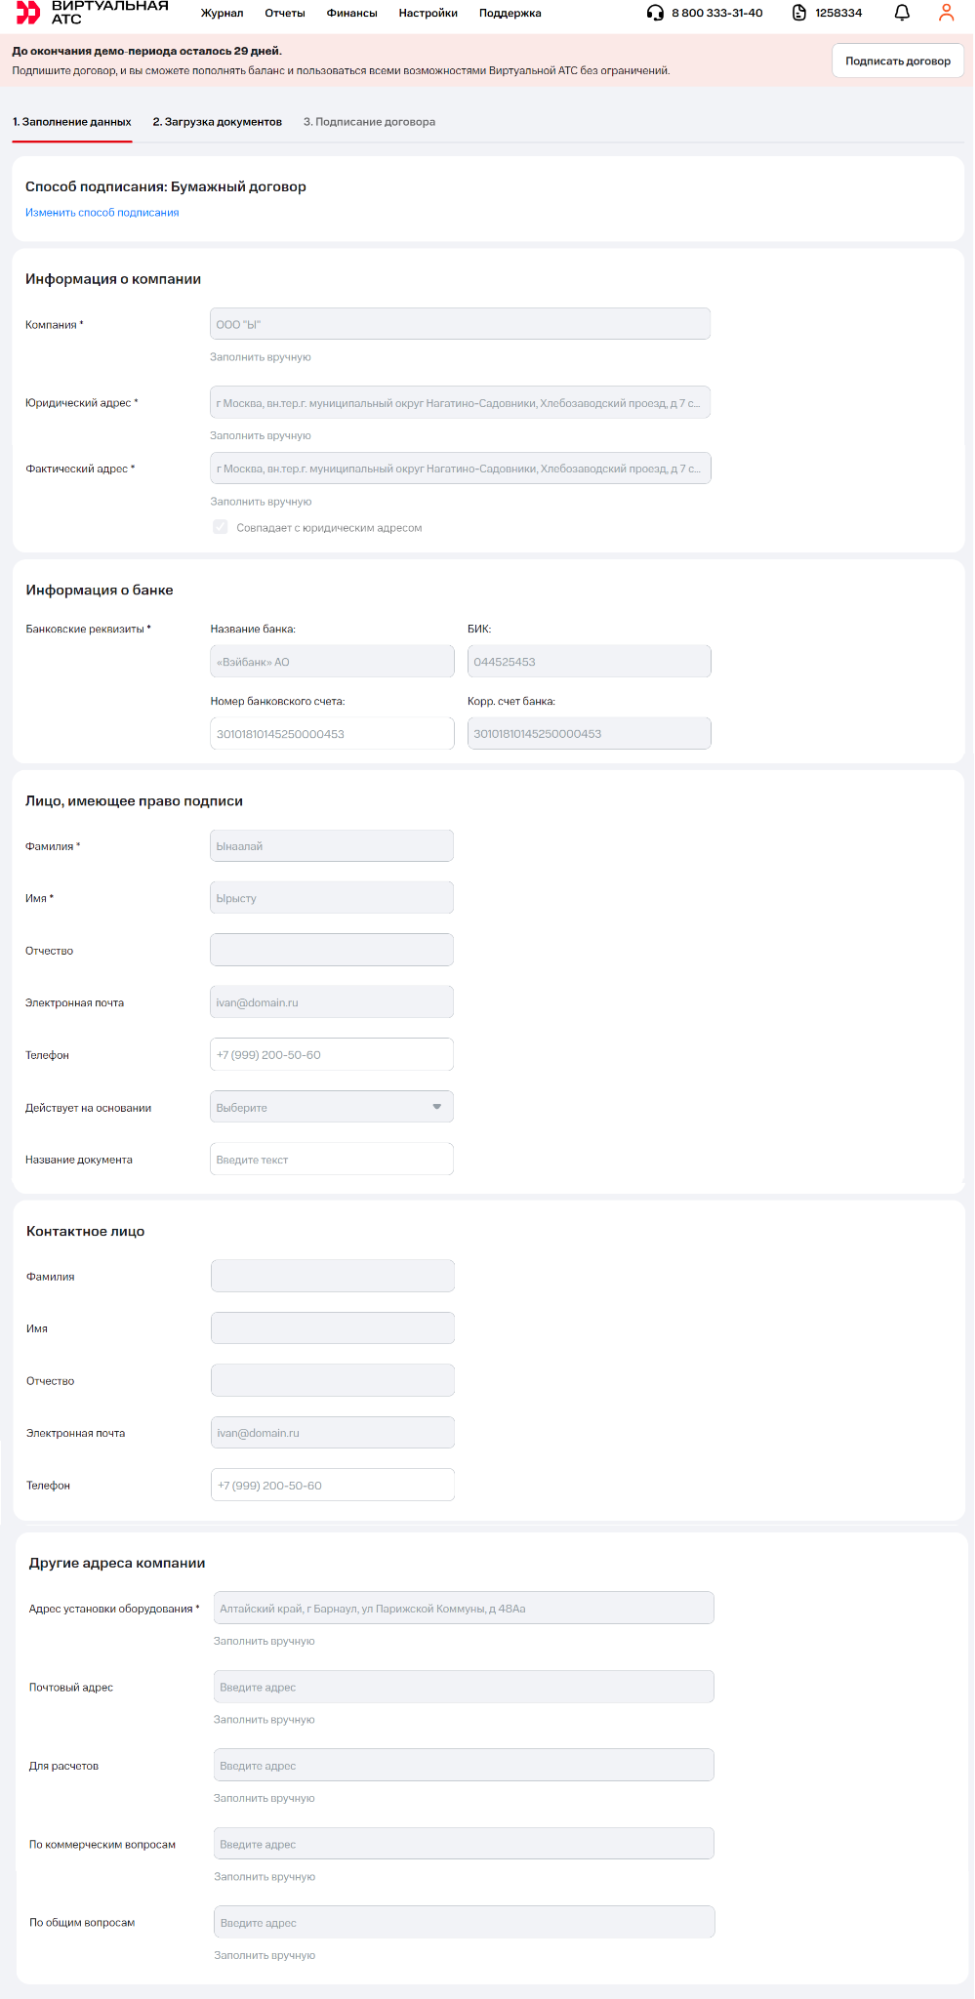Focus the 'Номер банковского счета' input field

[x=331, y=734]
